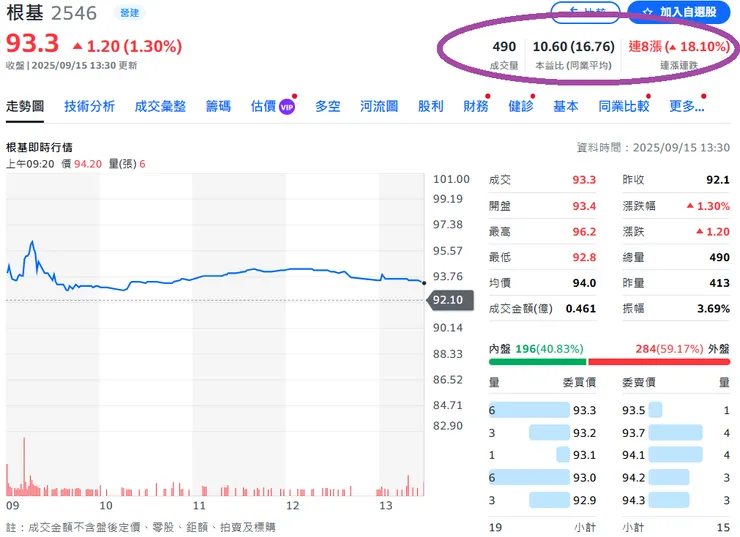
Task: Open the 多空 tab
Action: click(328, 106)
